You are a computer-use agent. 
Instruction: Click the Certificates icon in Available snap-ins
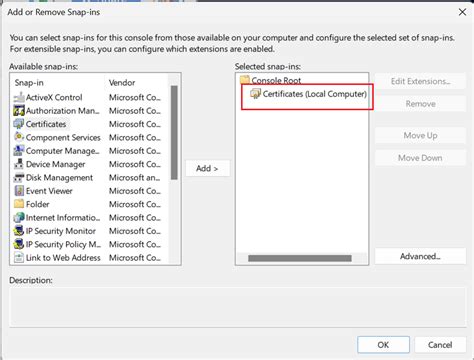[x=19, y=124]
